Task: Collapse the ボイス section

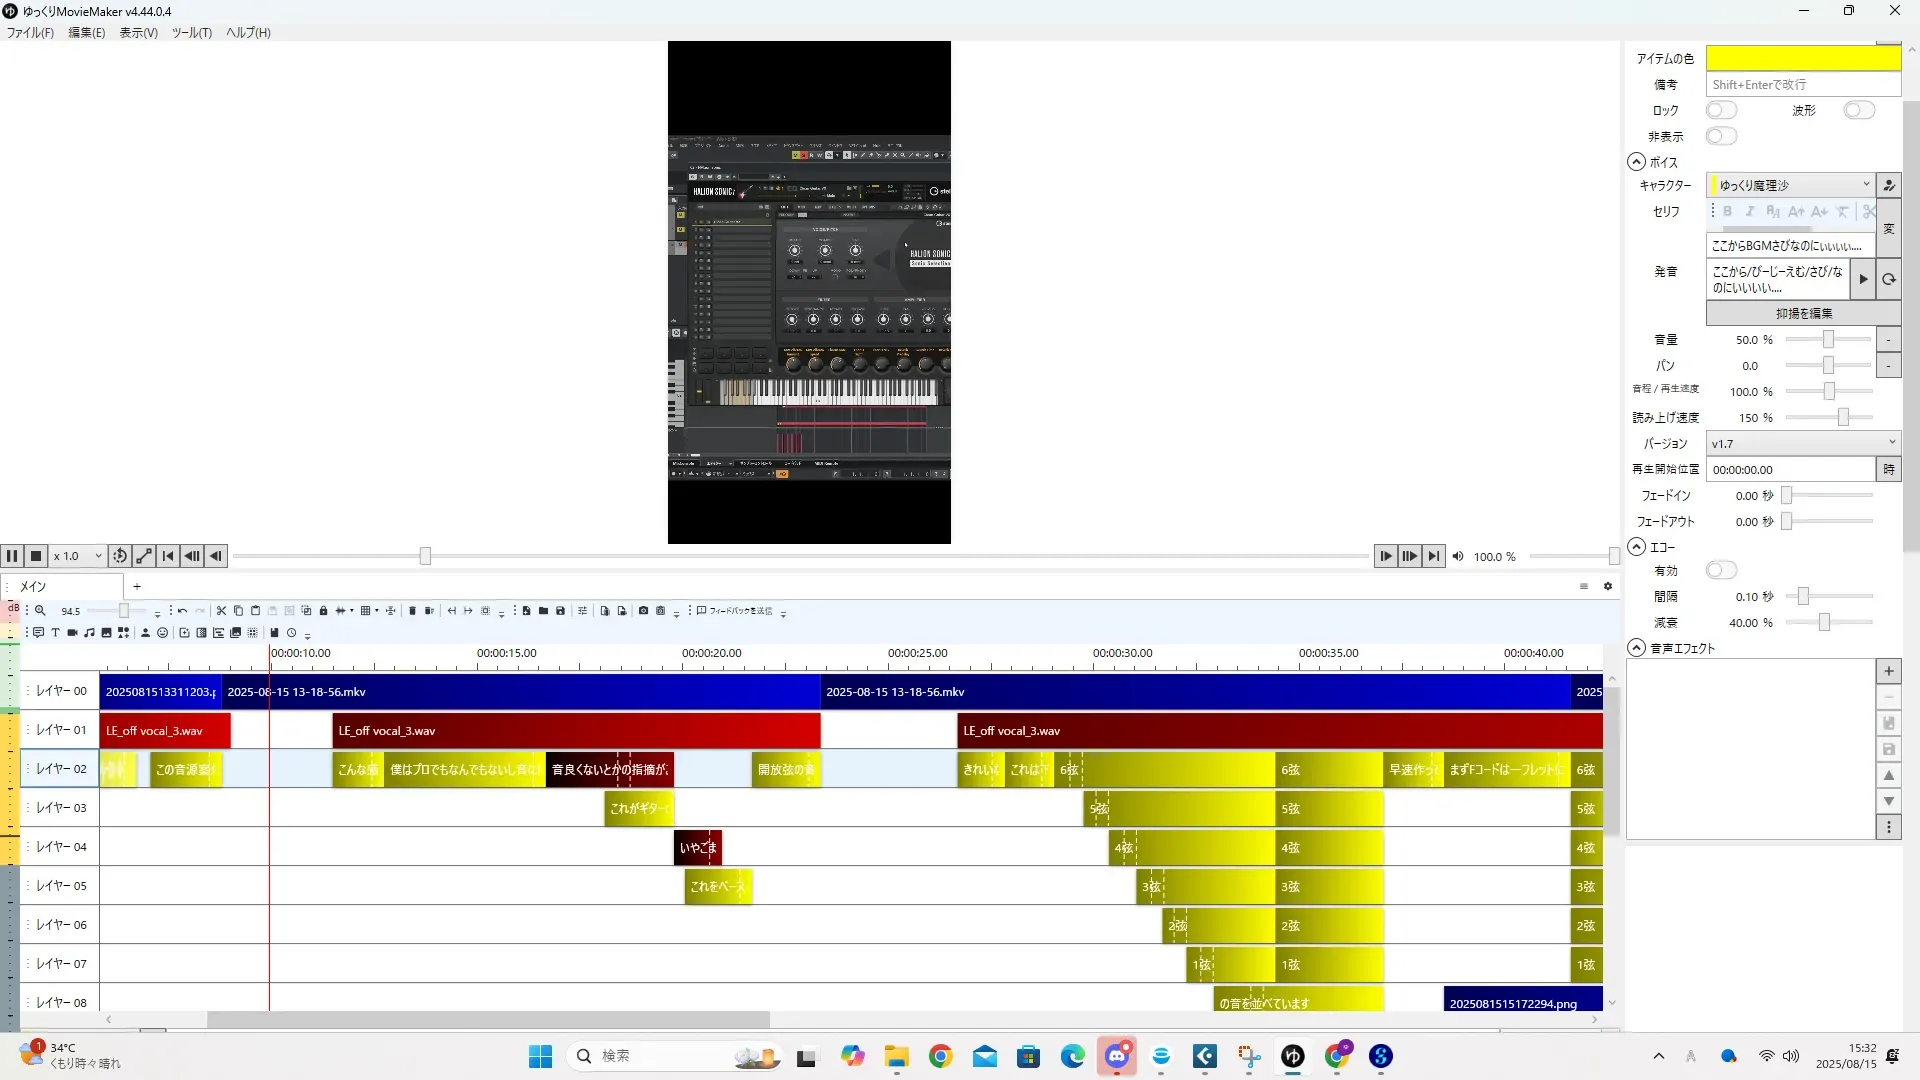Action: coord(1636,162)
